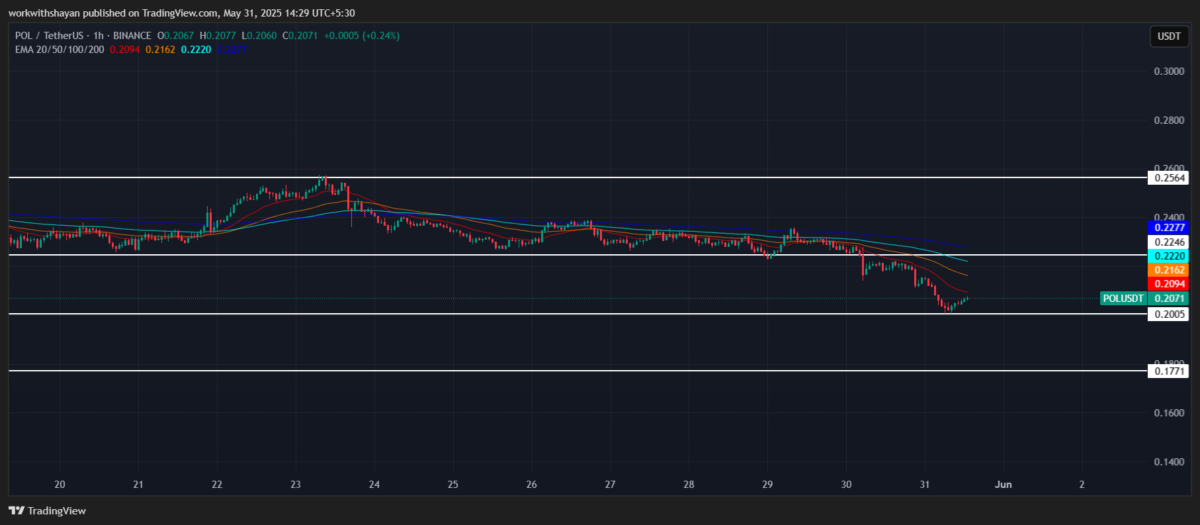Select the horizontal line at 0.1771
Image resolution: width=1200 pixels, height=525 pixels.
(x=600, y=371)
